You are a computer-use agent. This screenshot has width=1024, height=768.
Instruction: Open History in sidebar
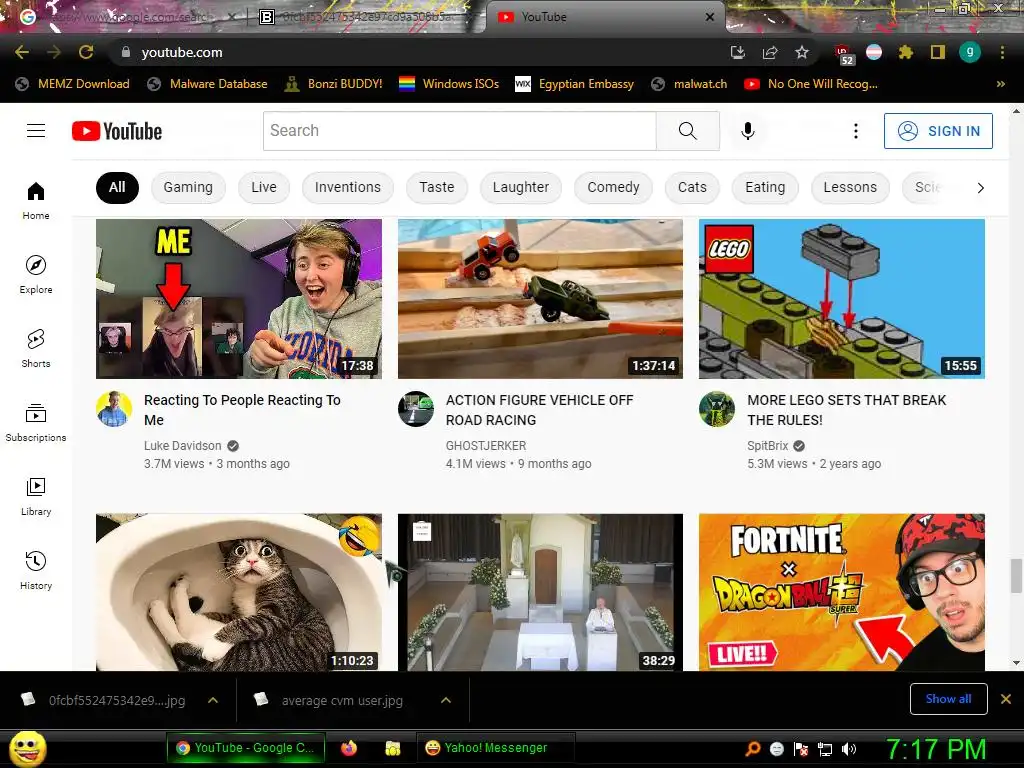click(36, 570)
